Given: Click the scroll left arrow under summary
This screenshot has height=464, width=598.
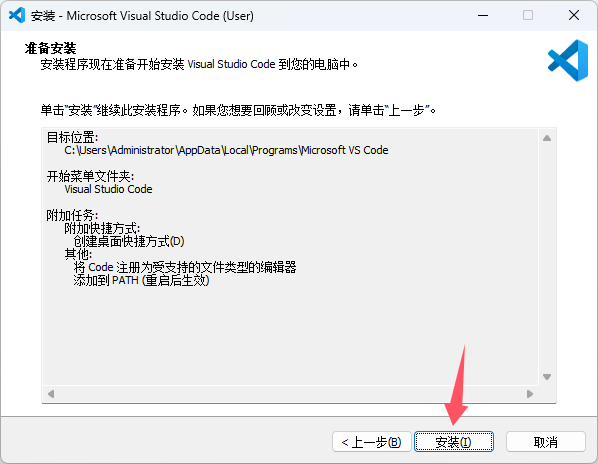Looking at the screenshot, I should pyautogui.click(x=51, y=393).
